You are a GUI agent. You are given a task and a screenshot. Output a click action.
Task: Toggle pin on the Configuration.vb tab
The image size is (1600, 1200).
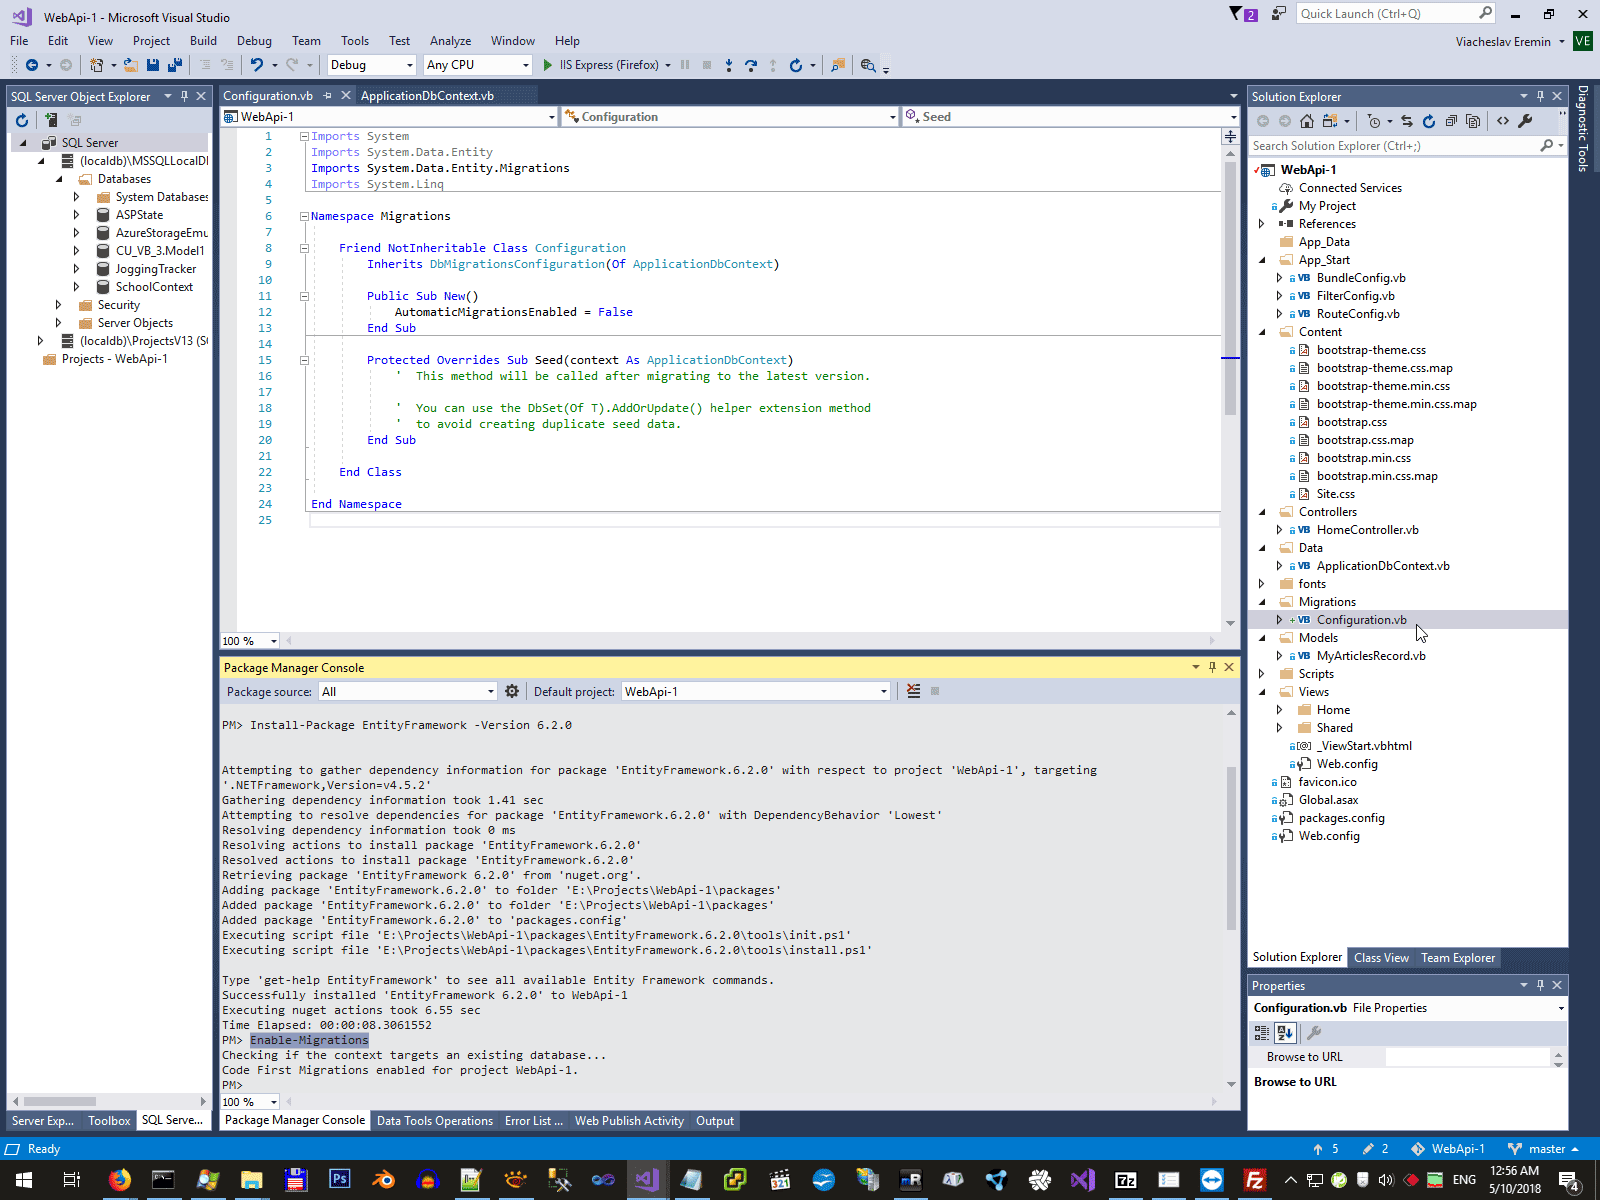(327, 96)
